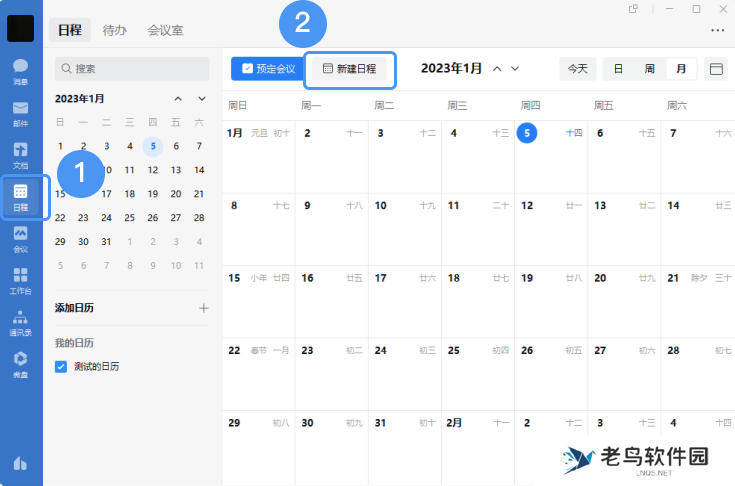The image size is (735, 486).
Task: Open the Messages (消息) sidebar icon
Action: (21, 72)
